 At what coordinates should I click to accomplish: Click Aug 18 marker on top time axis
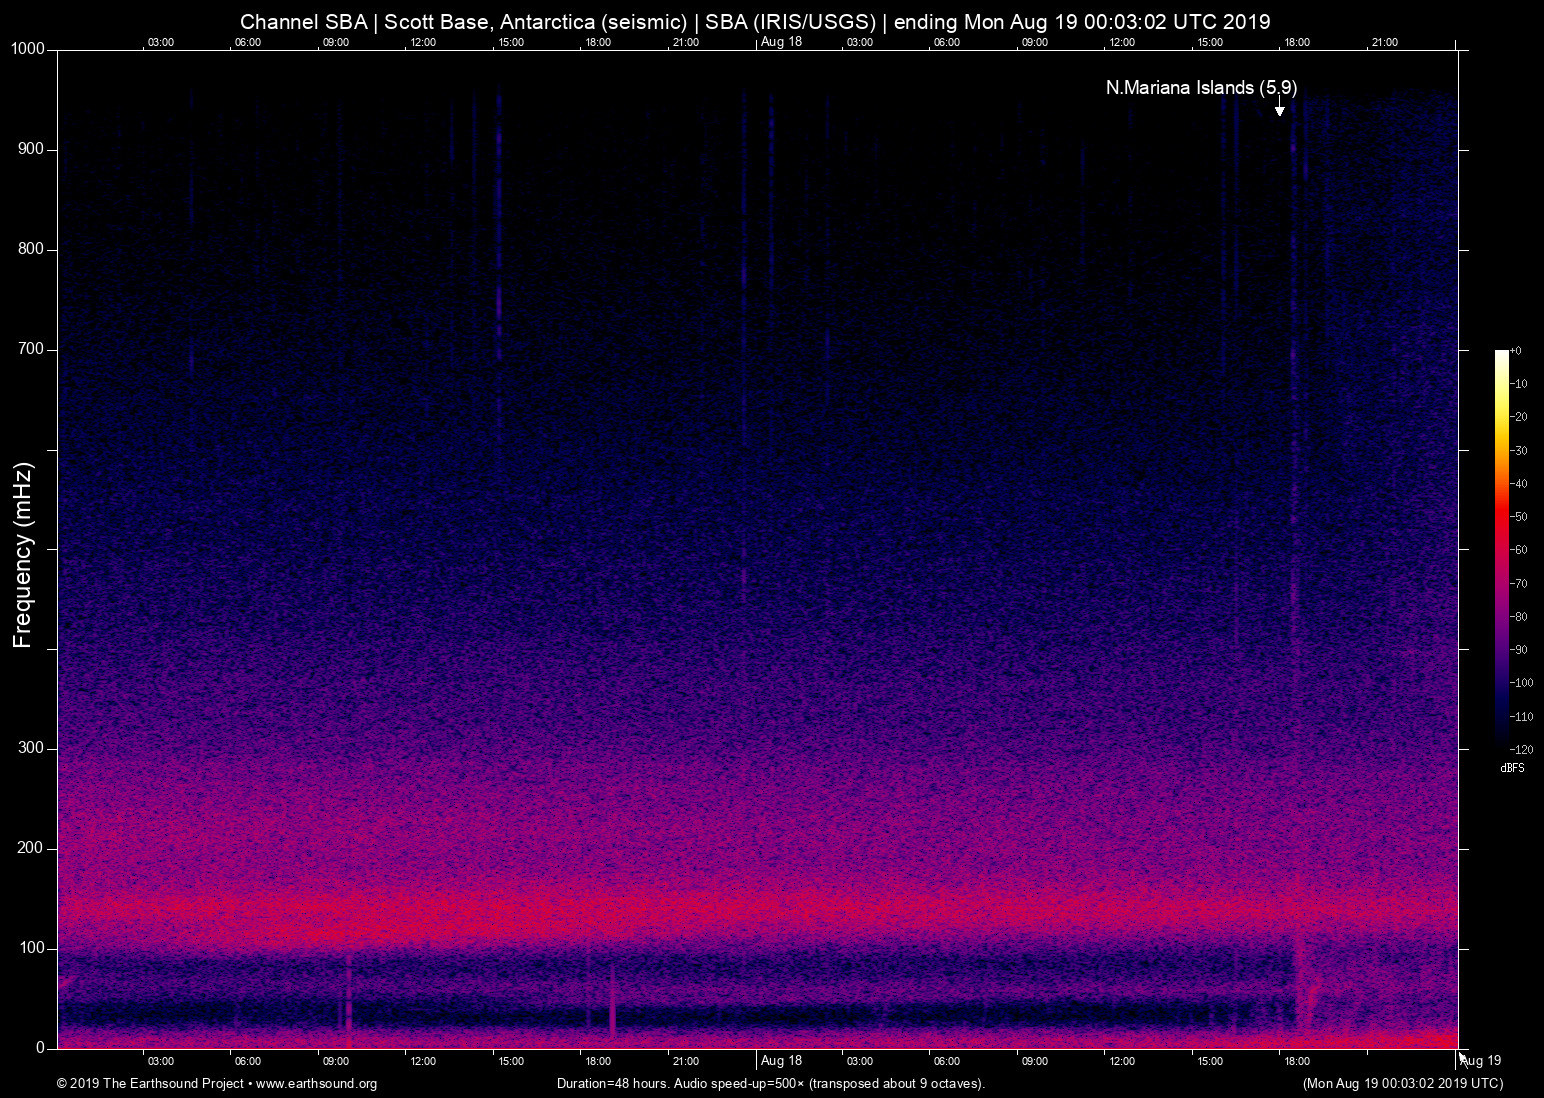(x=781, y=42)
